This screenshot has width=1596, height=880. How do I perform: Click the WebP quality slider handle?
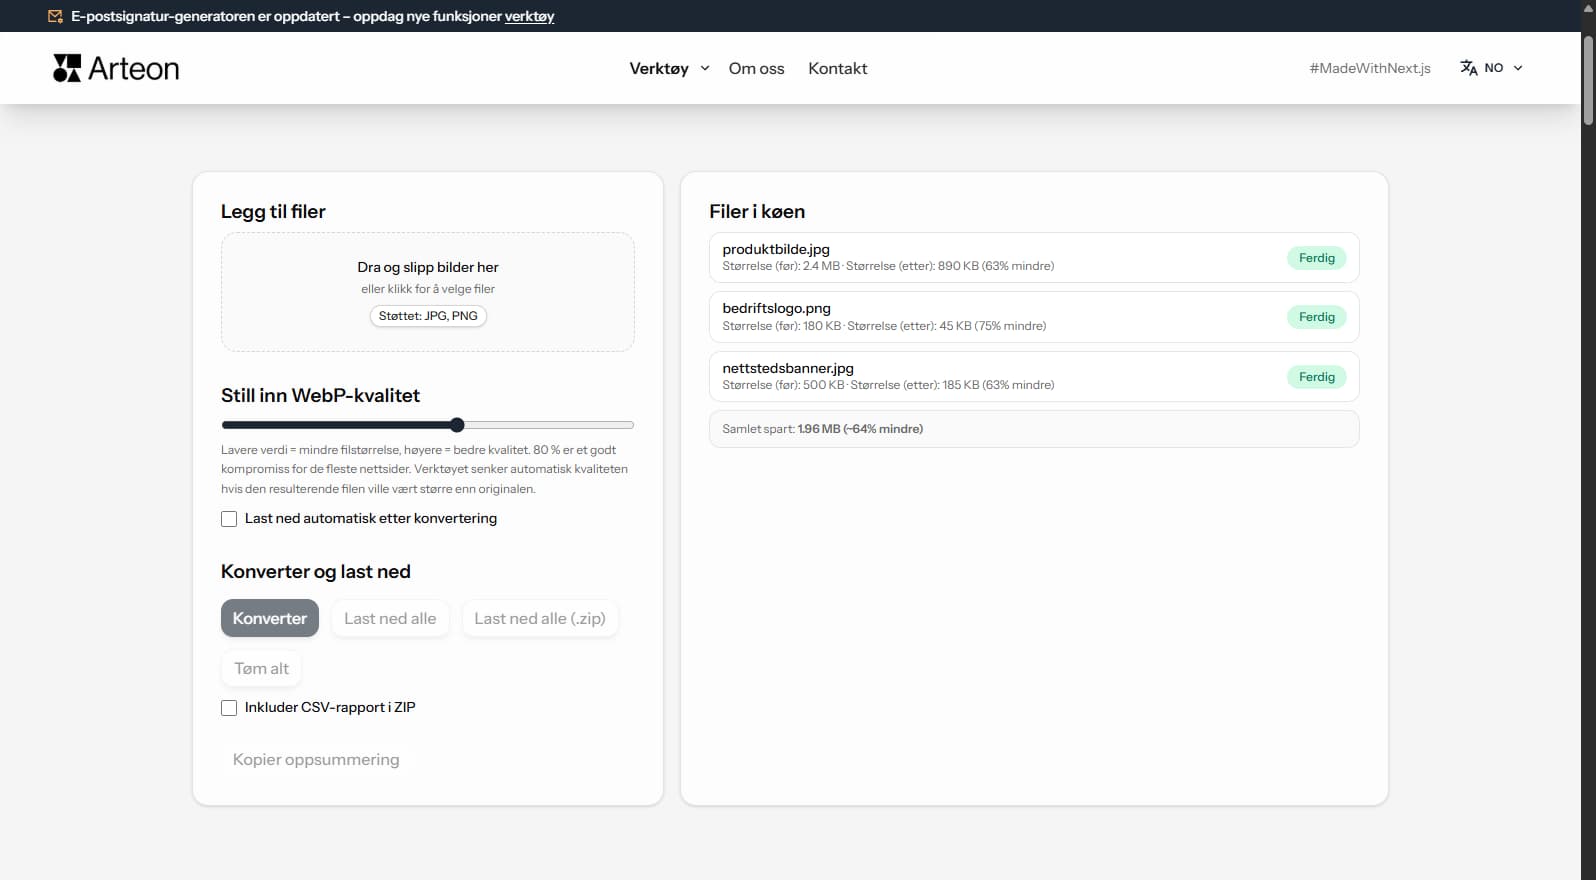click(x=457, y=425)
